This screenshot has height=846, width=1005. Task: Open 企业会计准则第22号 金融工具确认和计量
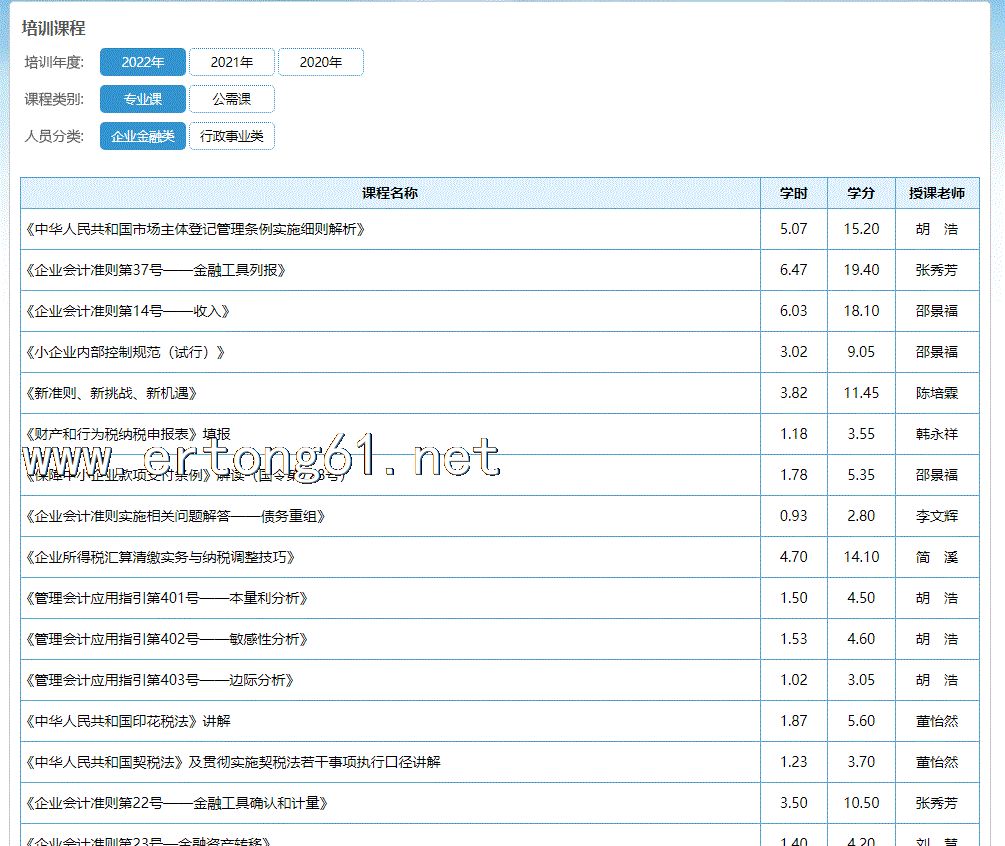(x=176, y=803)
